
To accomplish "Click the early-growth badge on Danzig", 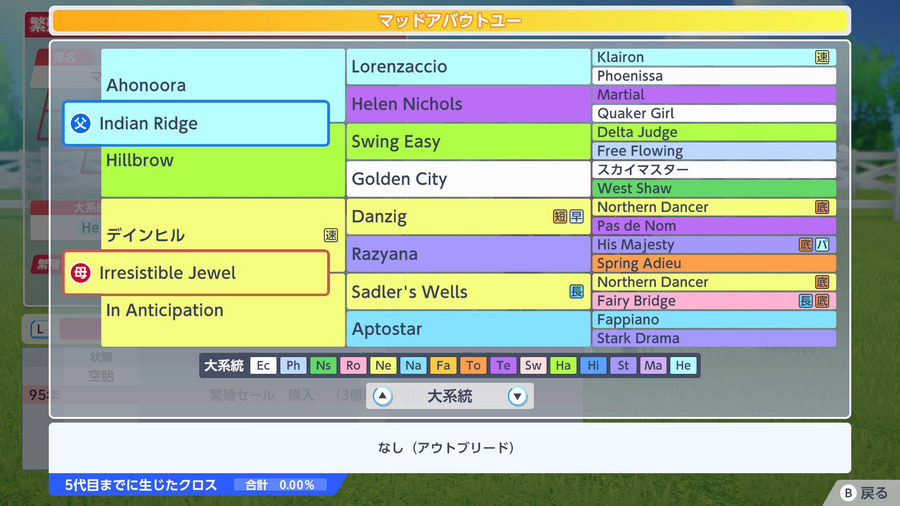I will 576,216.
